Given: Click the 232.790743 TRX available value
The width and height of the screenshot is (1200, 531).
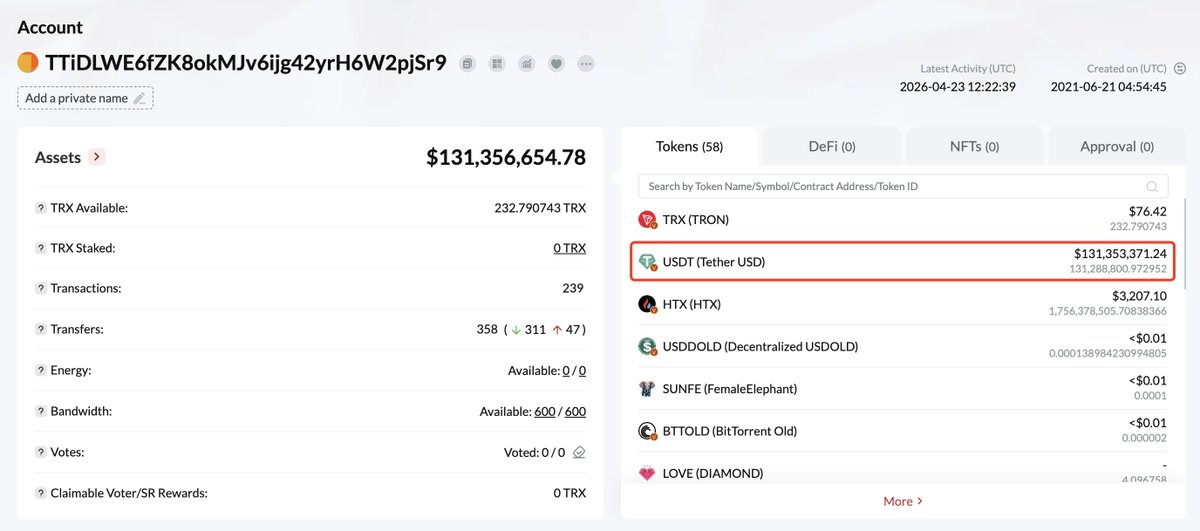Looking at the screenshot, I should [540, 208].
